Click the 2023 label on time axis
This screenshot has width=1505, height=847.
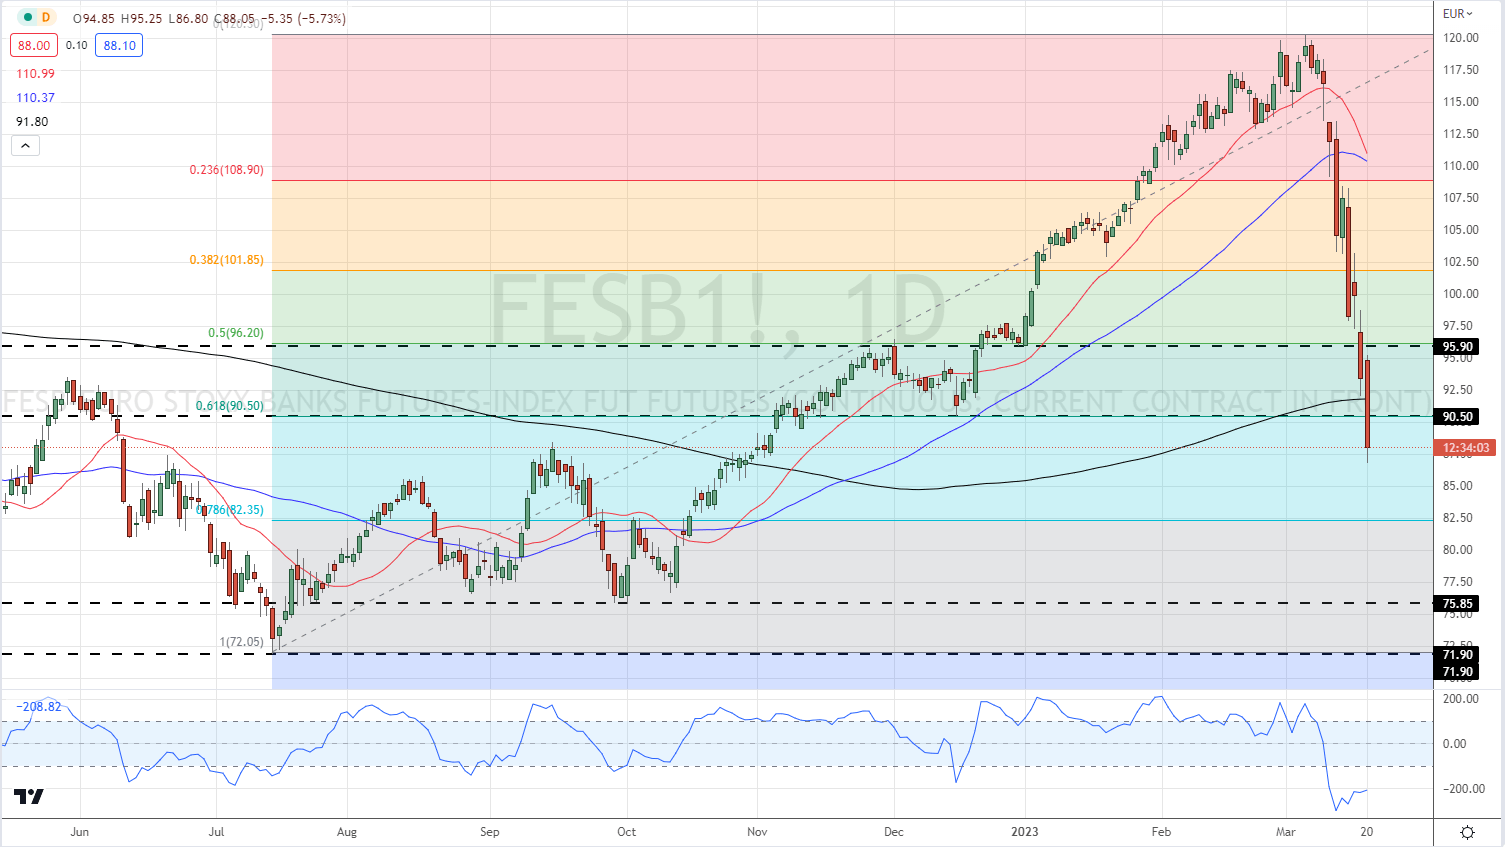pyautogui.click(x=1025, y=832)
